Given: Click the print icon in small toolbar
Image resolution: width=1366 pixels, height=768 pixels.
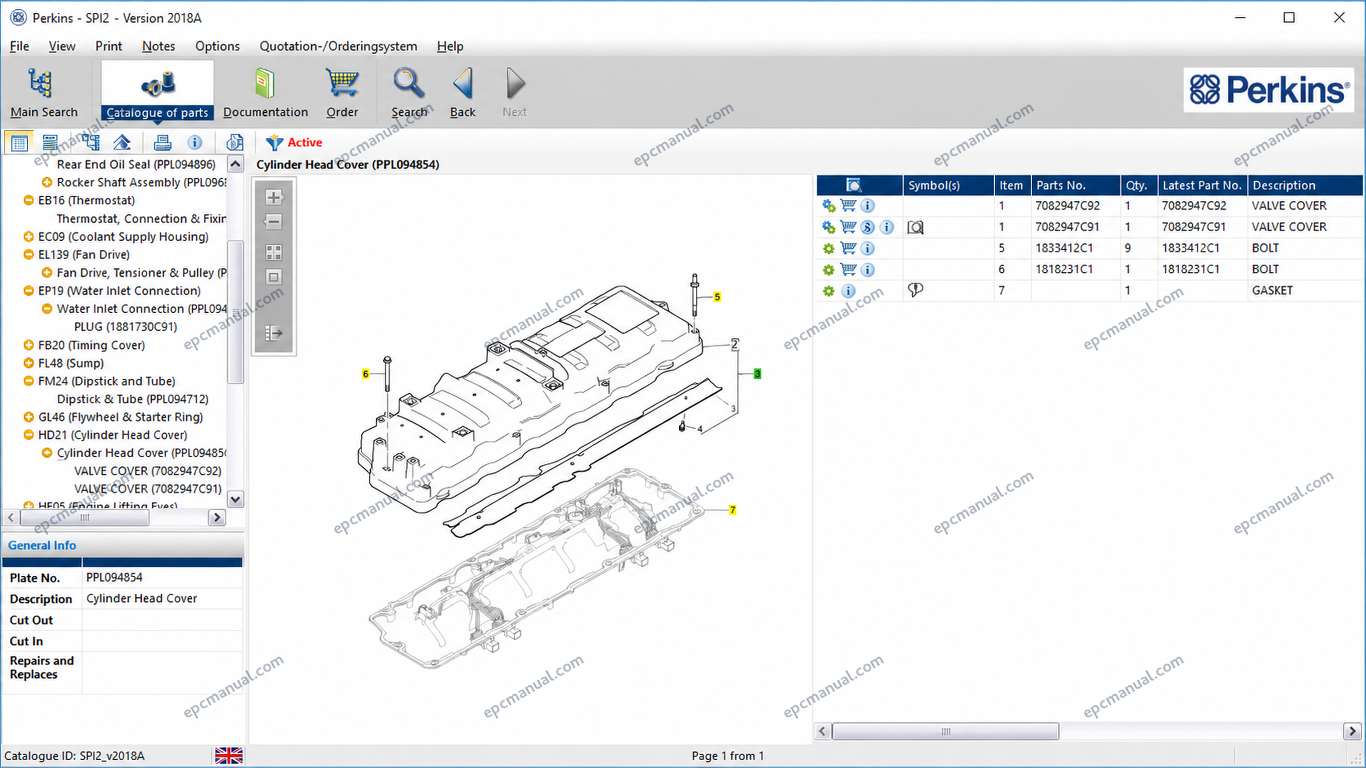Looking at the screenshot, I should point(162,142).
